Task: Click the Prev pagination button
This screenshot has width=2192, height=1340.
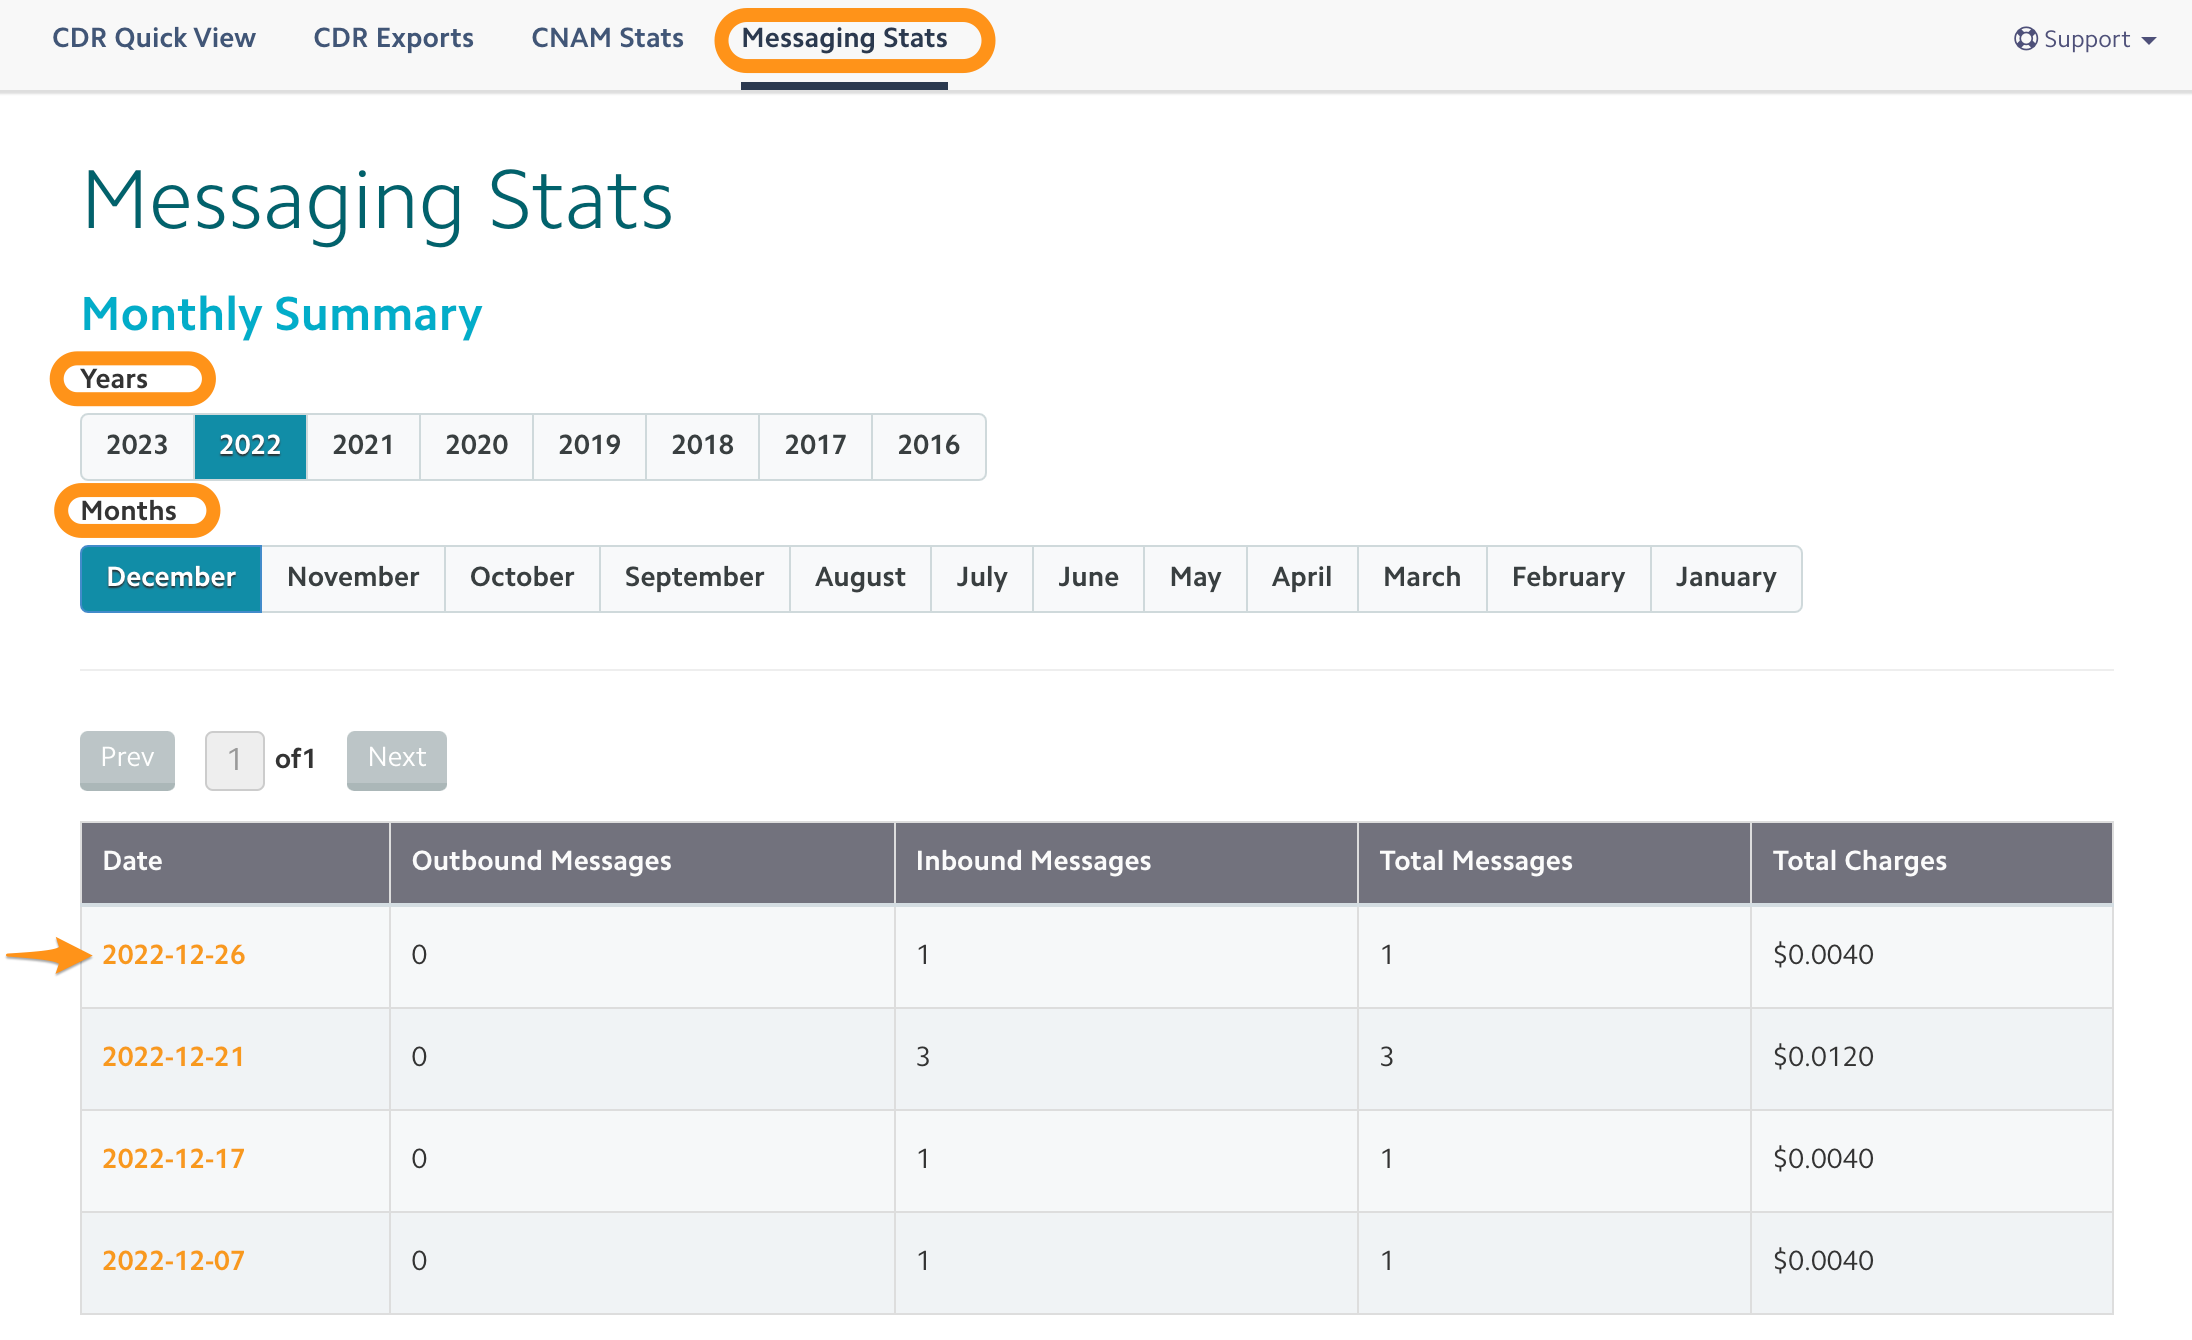Action: [128, 759]
